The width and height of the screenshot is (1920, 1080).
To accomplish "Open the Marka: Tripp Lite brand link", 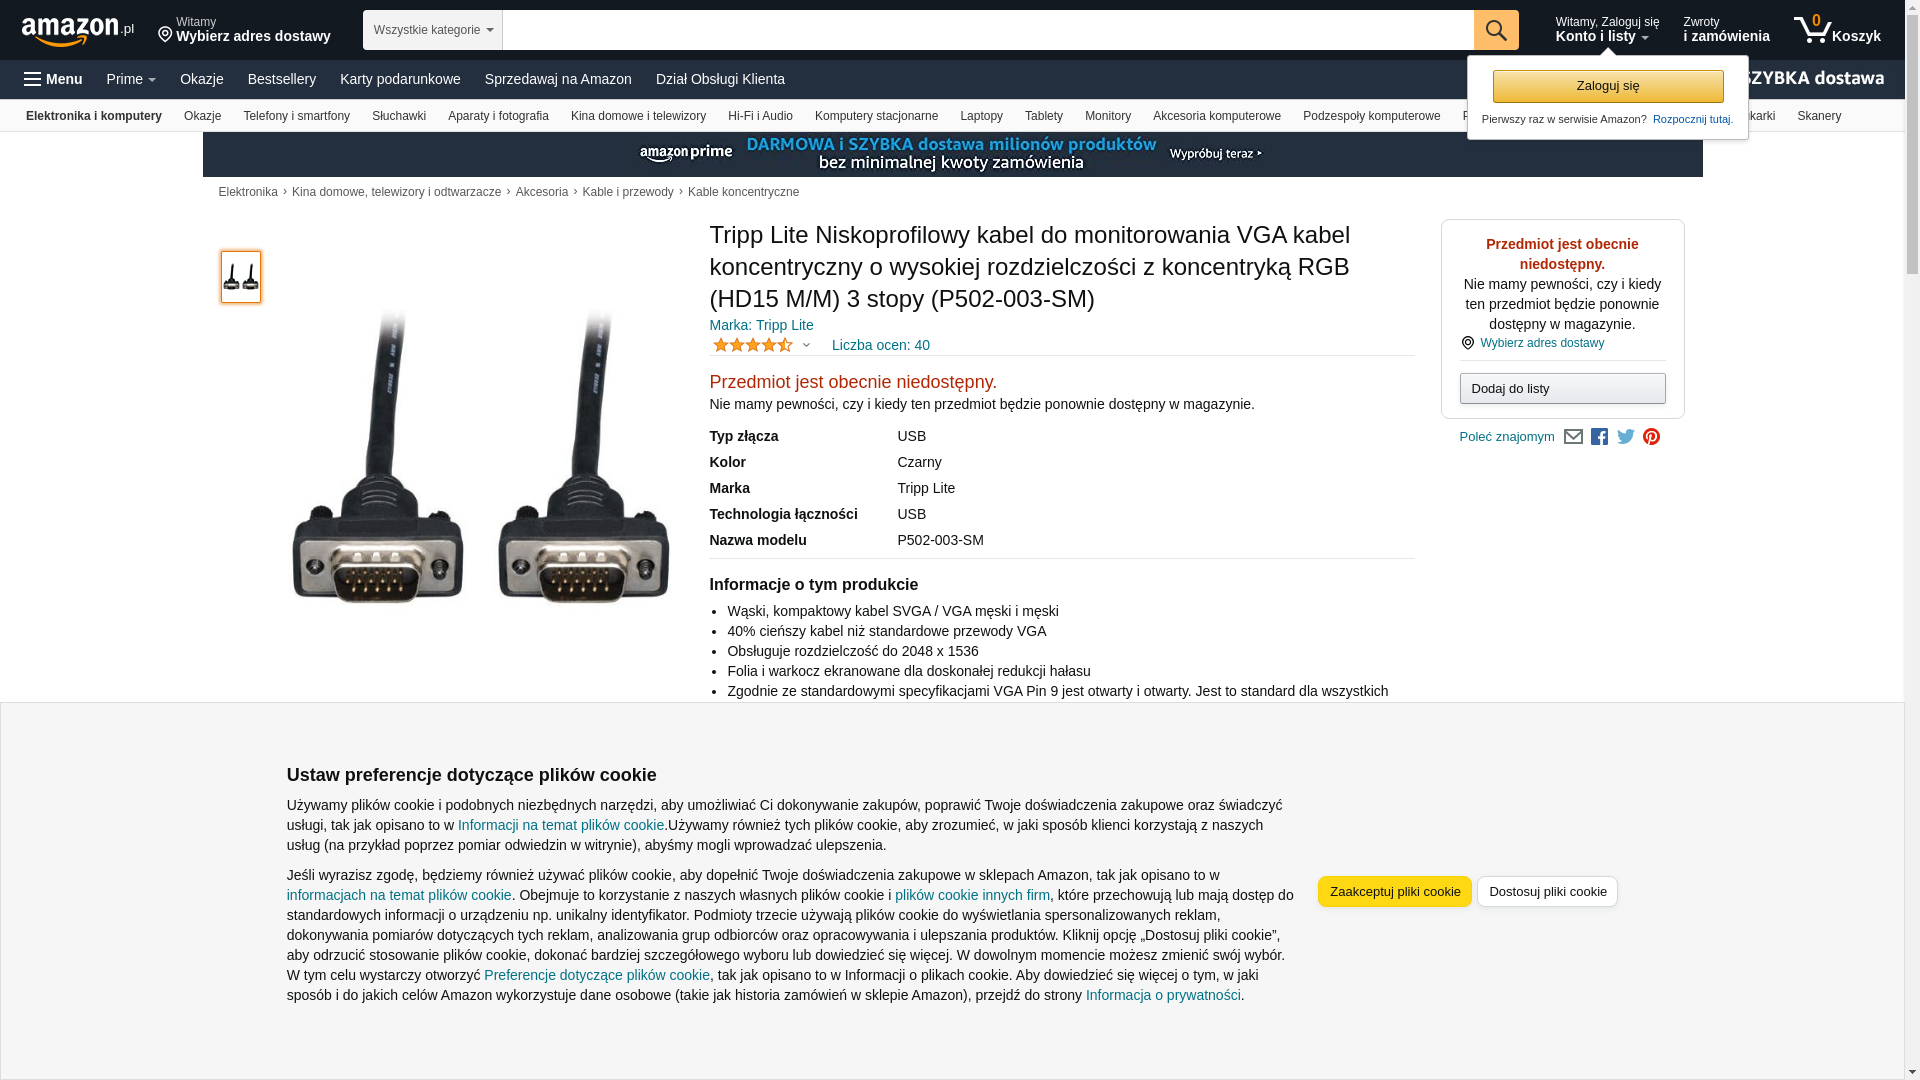I will [761, 325].
